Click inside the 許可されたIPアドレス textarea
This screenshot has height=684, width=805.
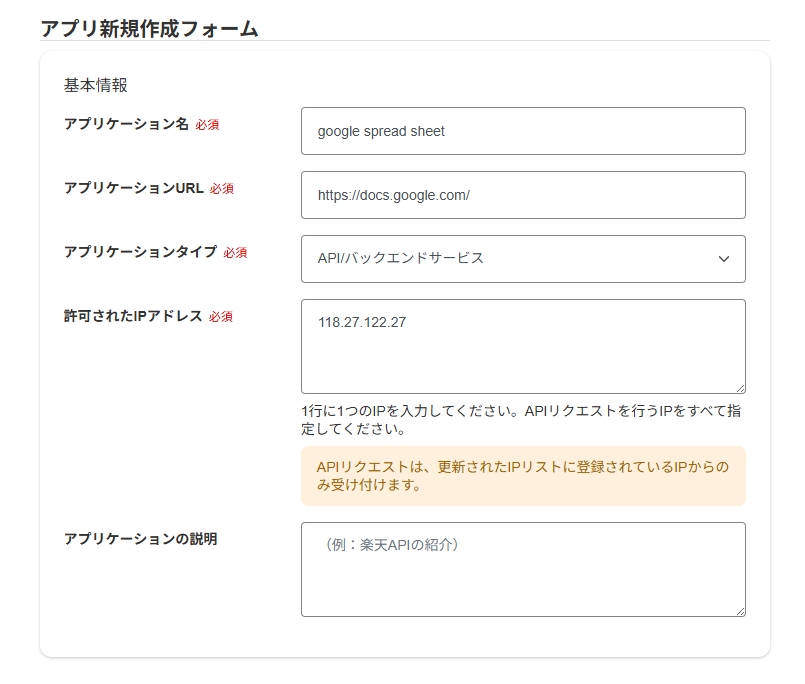pyautogui.click(x=522, y=345)
